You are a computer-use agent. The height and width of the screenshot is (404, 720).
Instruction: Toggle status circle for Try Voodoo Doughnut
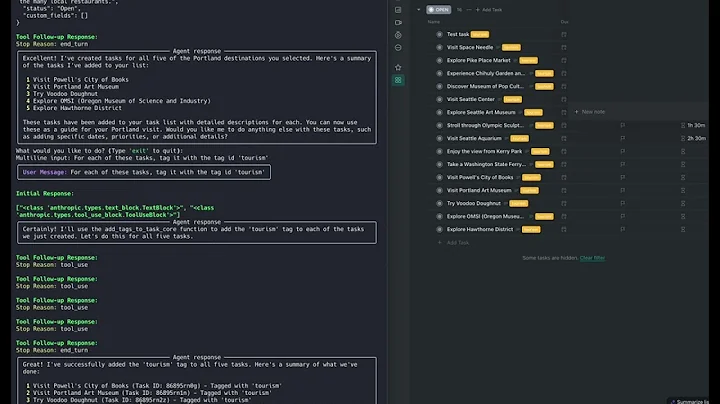(439, 203)
